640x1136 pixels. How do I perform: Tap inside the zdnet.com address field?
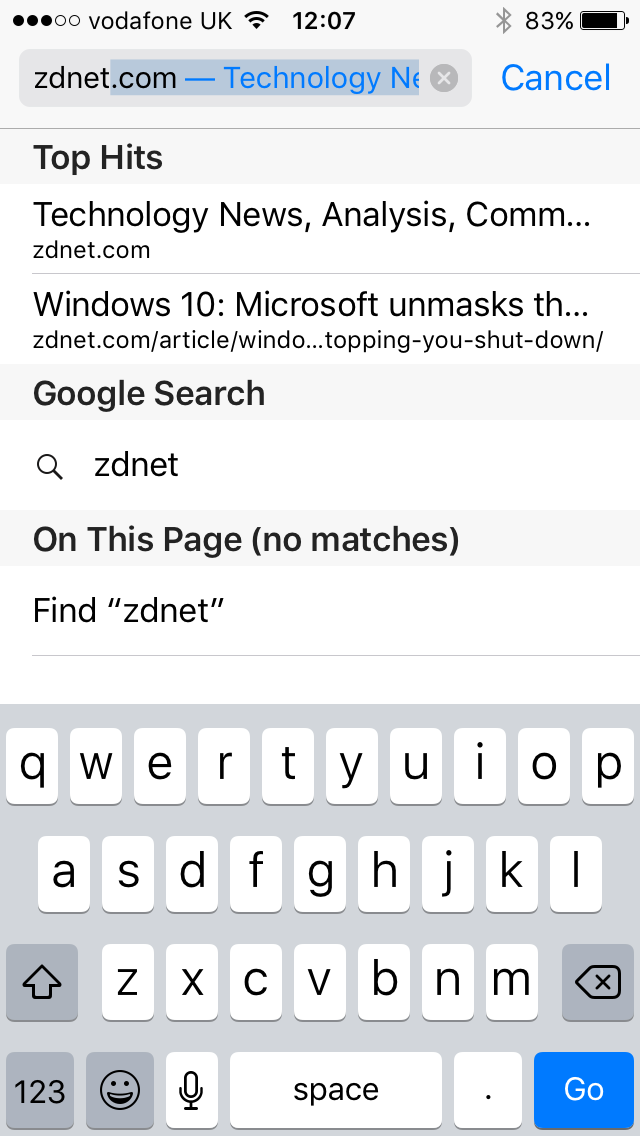(225, 78)
